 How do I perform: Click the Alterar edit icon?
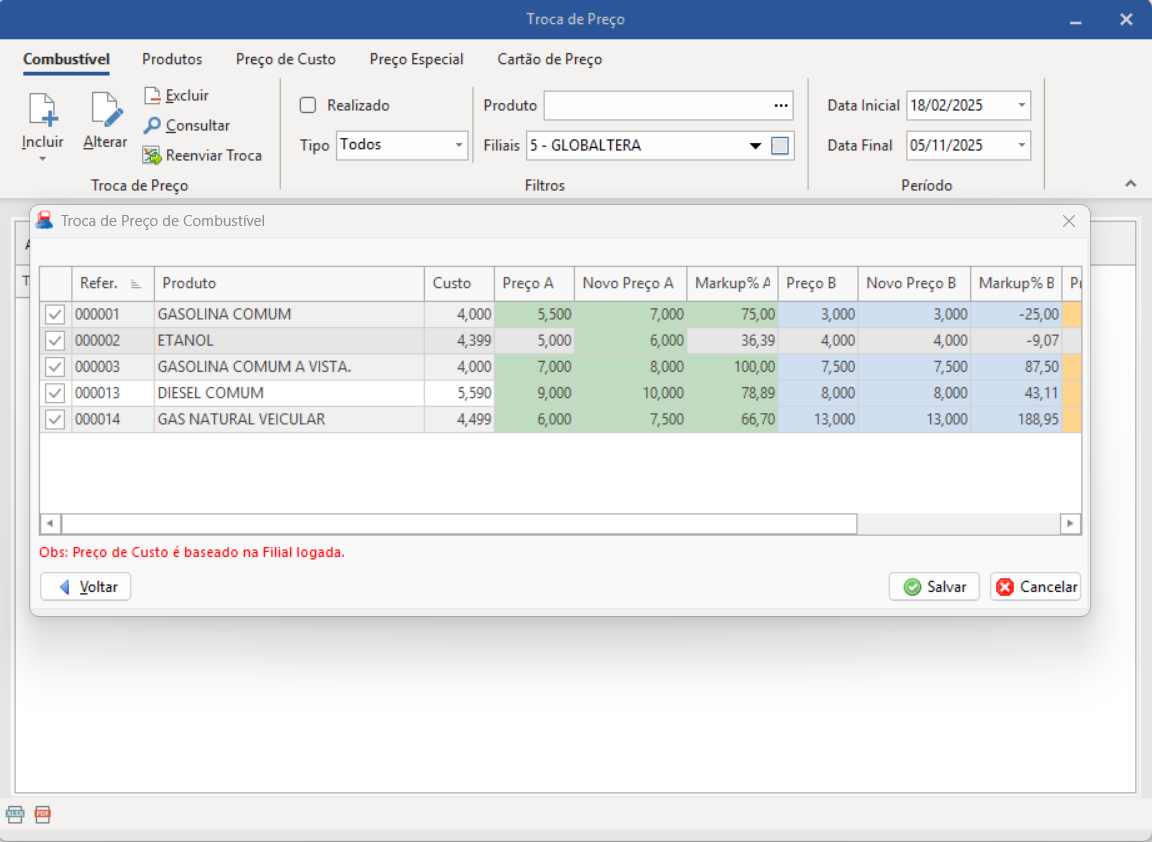(105, 110)
